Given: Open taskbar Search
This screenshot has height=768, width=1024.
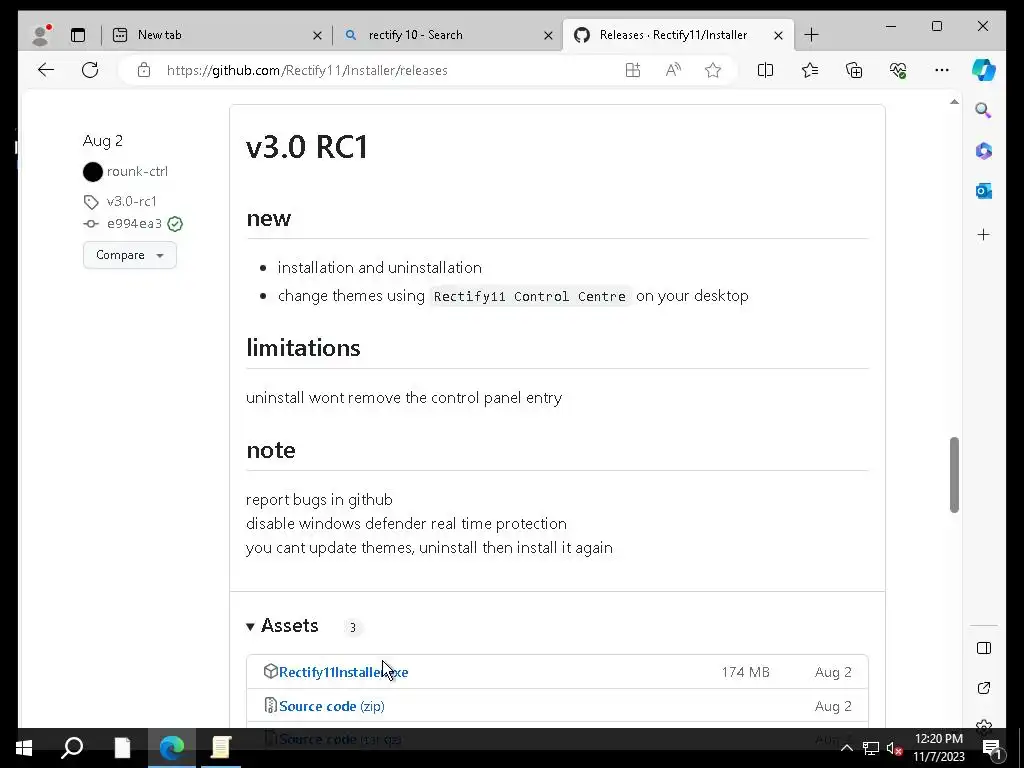Looking at the screenshot, I should (72, 748).
